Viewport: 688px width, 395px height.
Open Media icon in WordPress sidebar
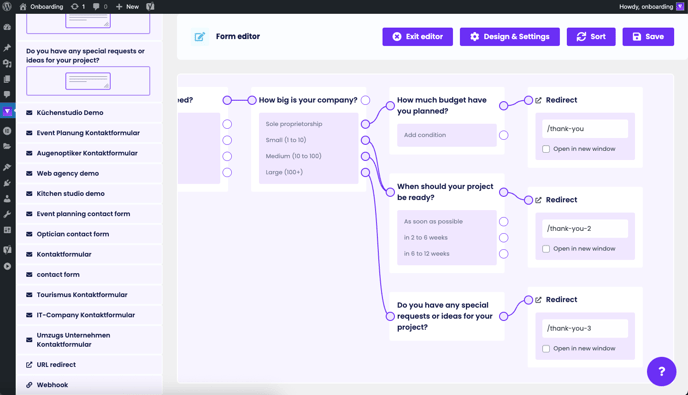7,64
